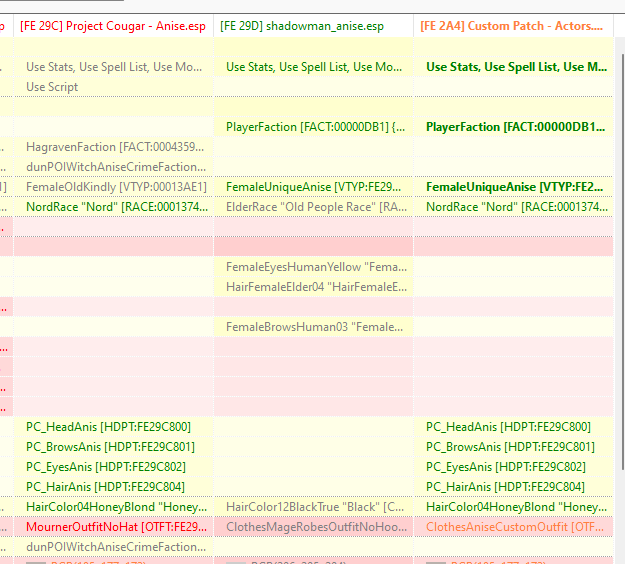
Task: Select the red MournerOutfitNoHat outfit cell
Action: pos(113,527)
